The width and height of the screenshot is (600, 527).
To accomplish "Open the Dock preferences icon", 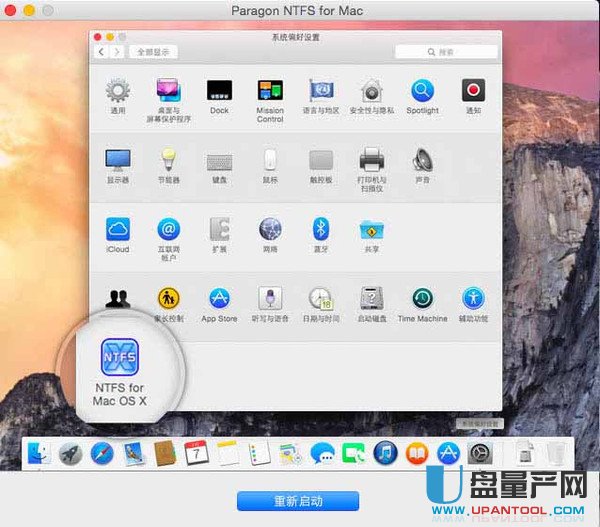I will pyautogui.click(x=219, y=91).
